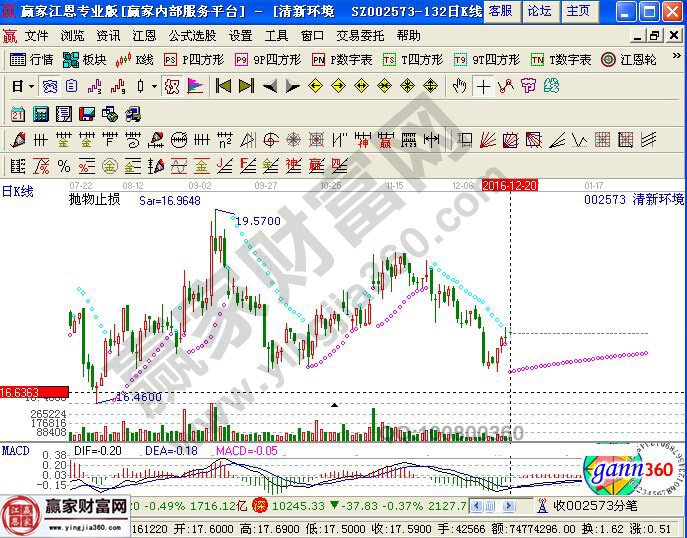This screenshot has height=538, width=687.
Task: Open the 交易委托 menu
Action: pyautogui.click(x=360, y=35)
